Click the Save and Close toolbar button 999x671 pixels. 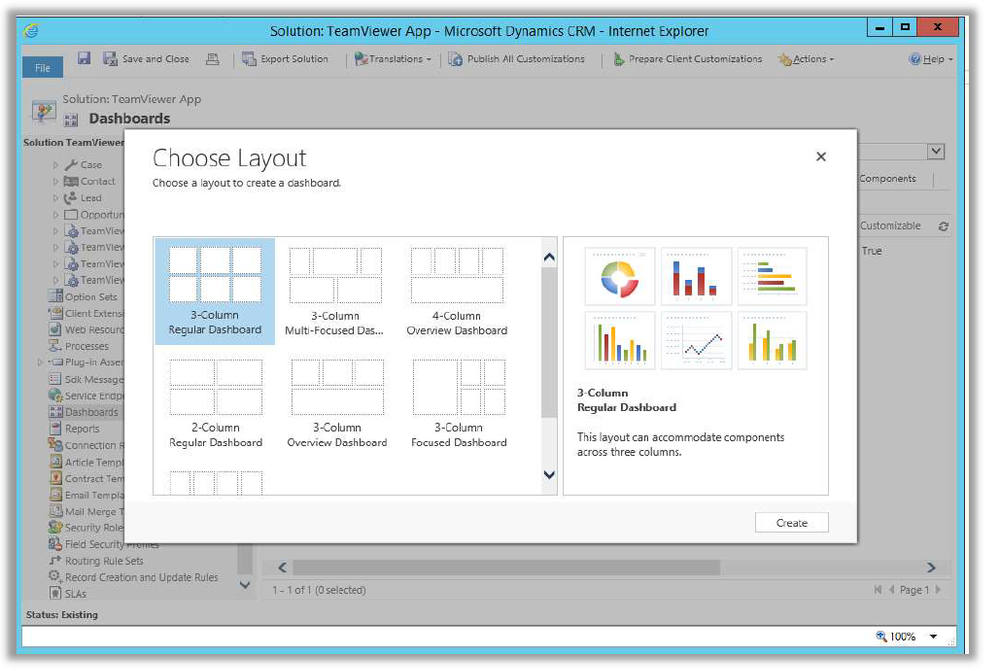tap(146, 59)
